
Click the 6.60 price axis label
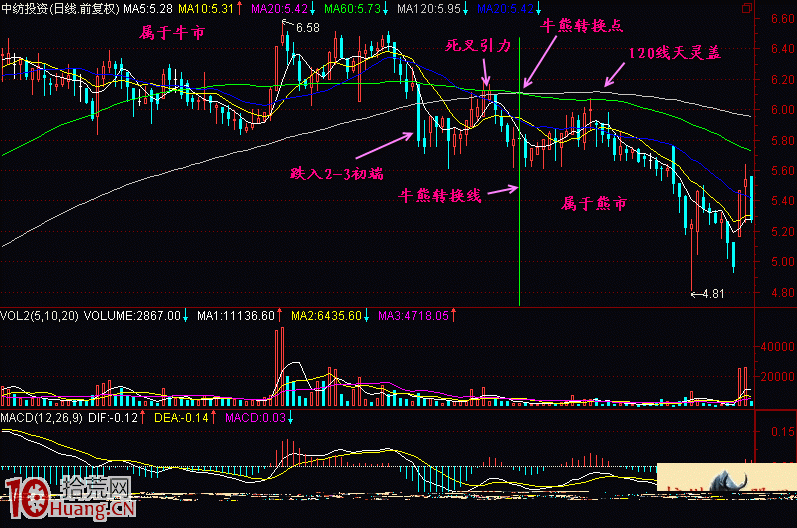coord(782,19)
